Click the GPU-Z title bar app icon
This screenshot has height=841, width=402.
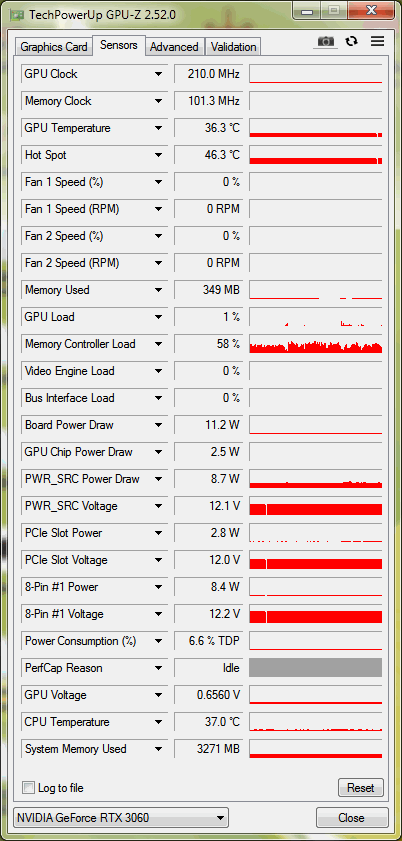click(17, 14)
